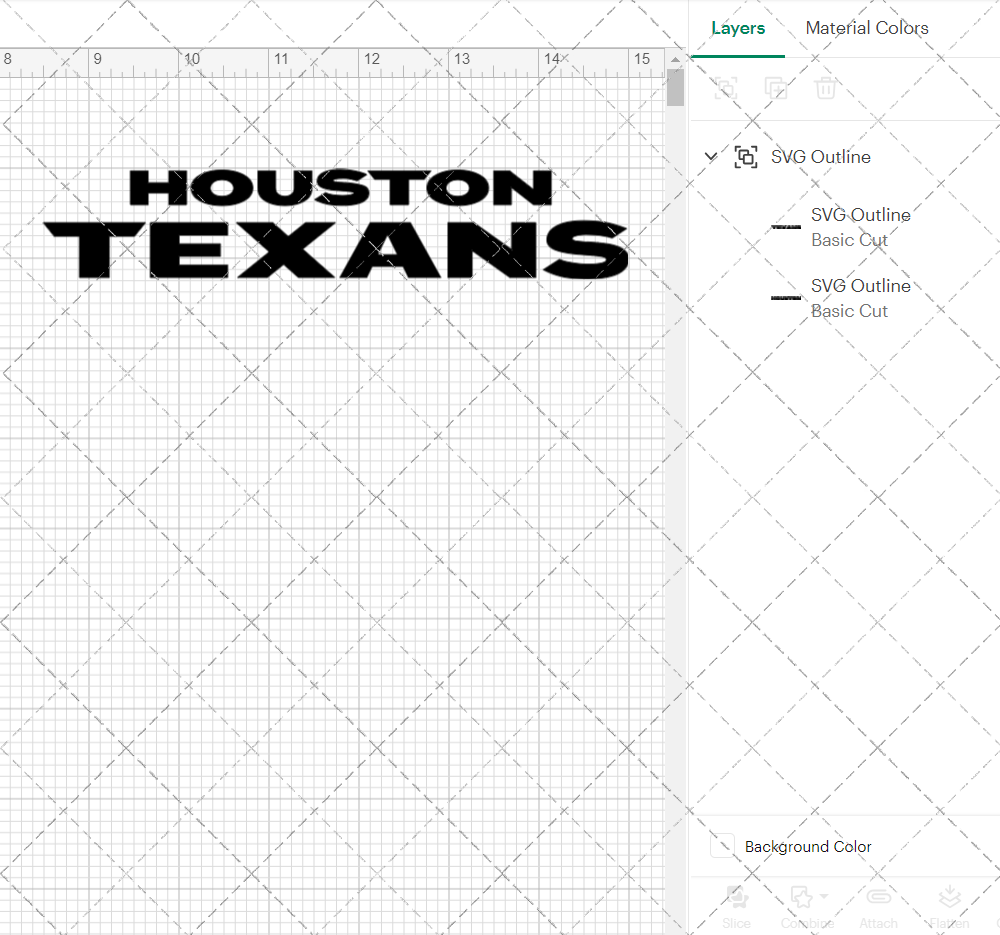Click the Background Color label
The width and height of the screenshot is (1000, 935).
point(807,846)
